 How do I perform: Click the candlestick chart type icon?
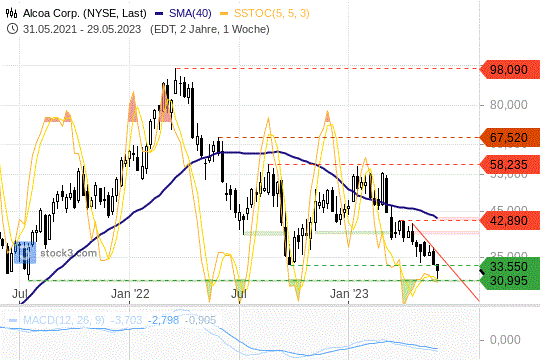tap(11, 13)
